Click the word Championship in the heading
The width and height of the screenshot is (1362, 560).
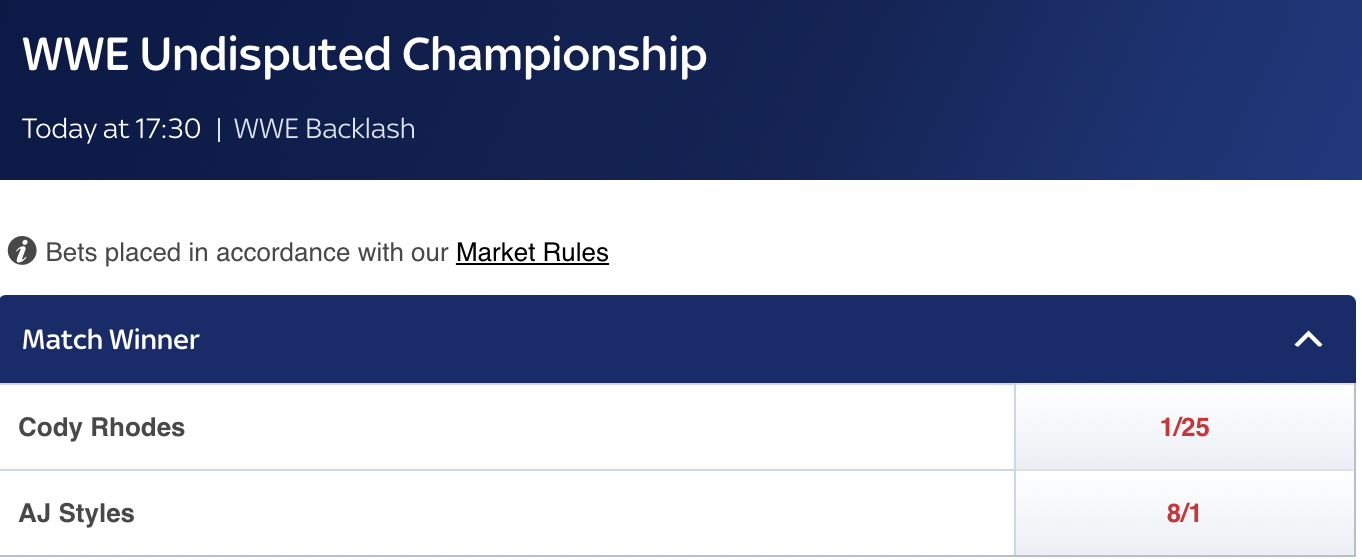point(554,55)
